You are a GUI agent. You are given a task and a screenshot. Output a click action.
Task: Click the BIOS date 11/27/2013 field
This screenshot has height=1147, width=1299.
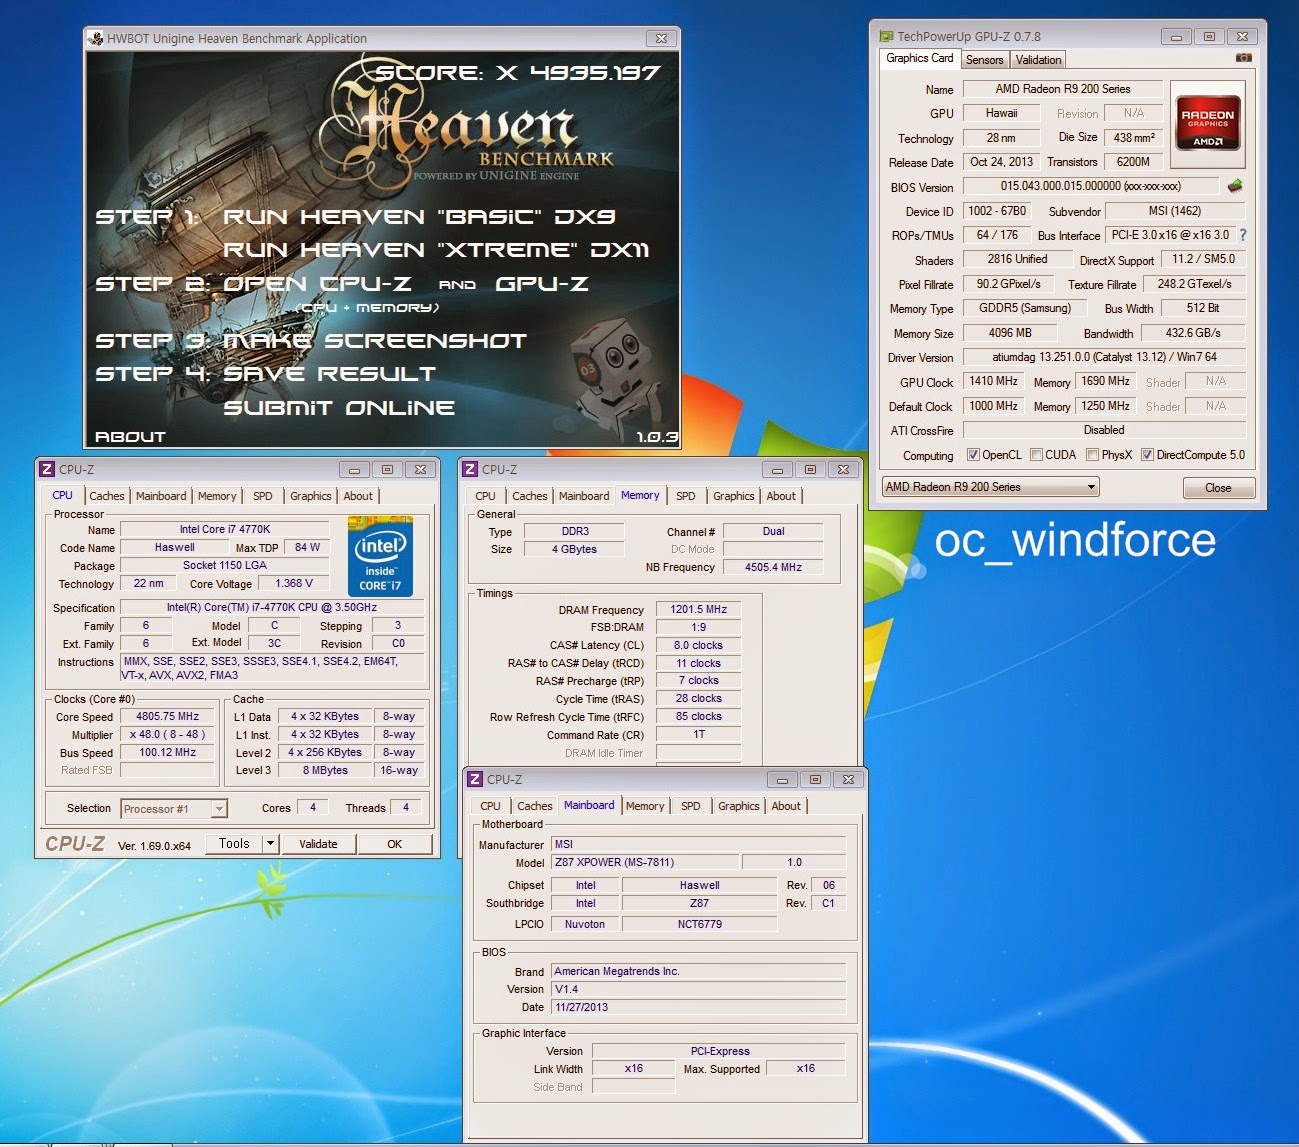pos(698,1008)
